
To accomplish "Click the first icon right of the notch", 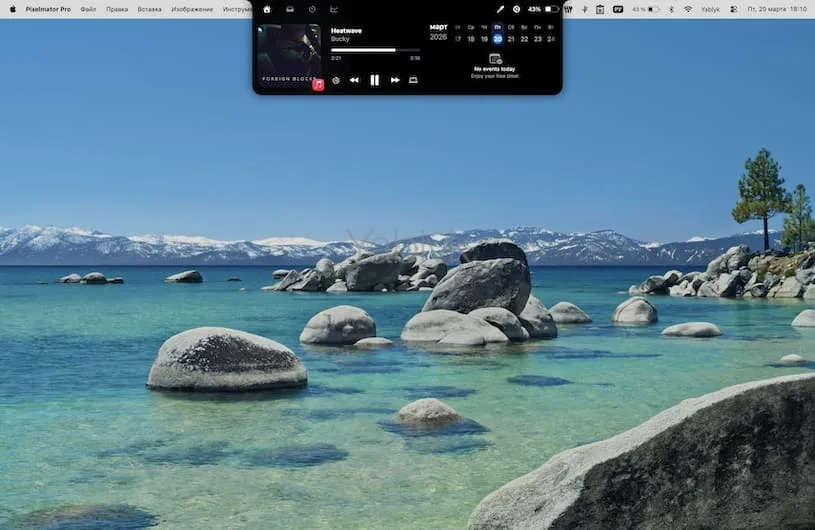I will point(568,9).
